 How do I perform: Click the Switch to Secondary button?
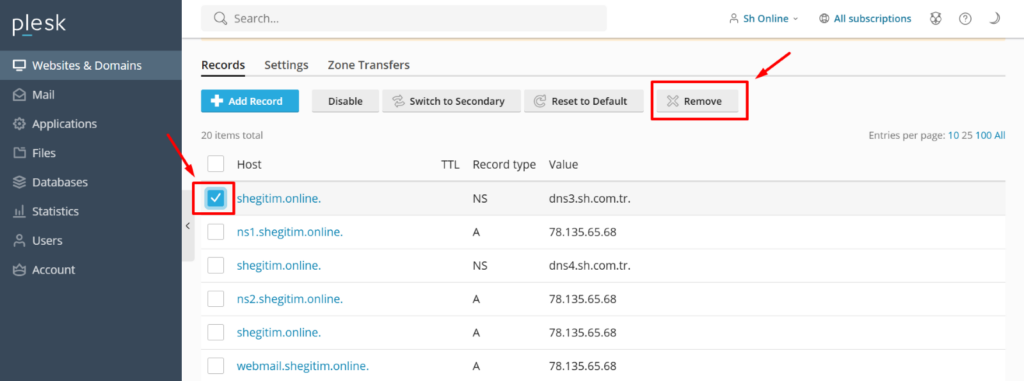(x=451, y=101)
